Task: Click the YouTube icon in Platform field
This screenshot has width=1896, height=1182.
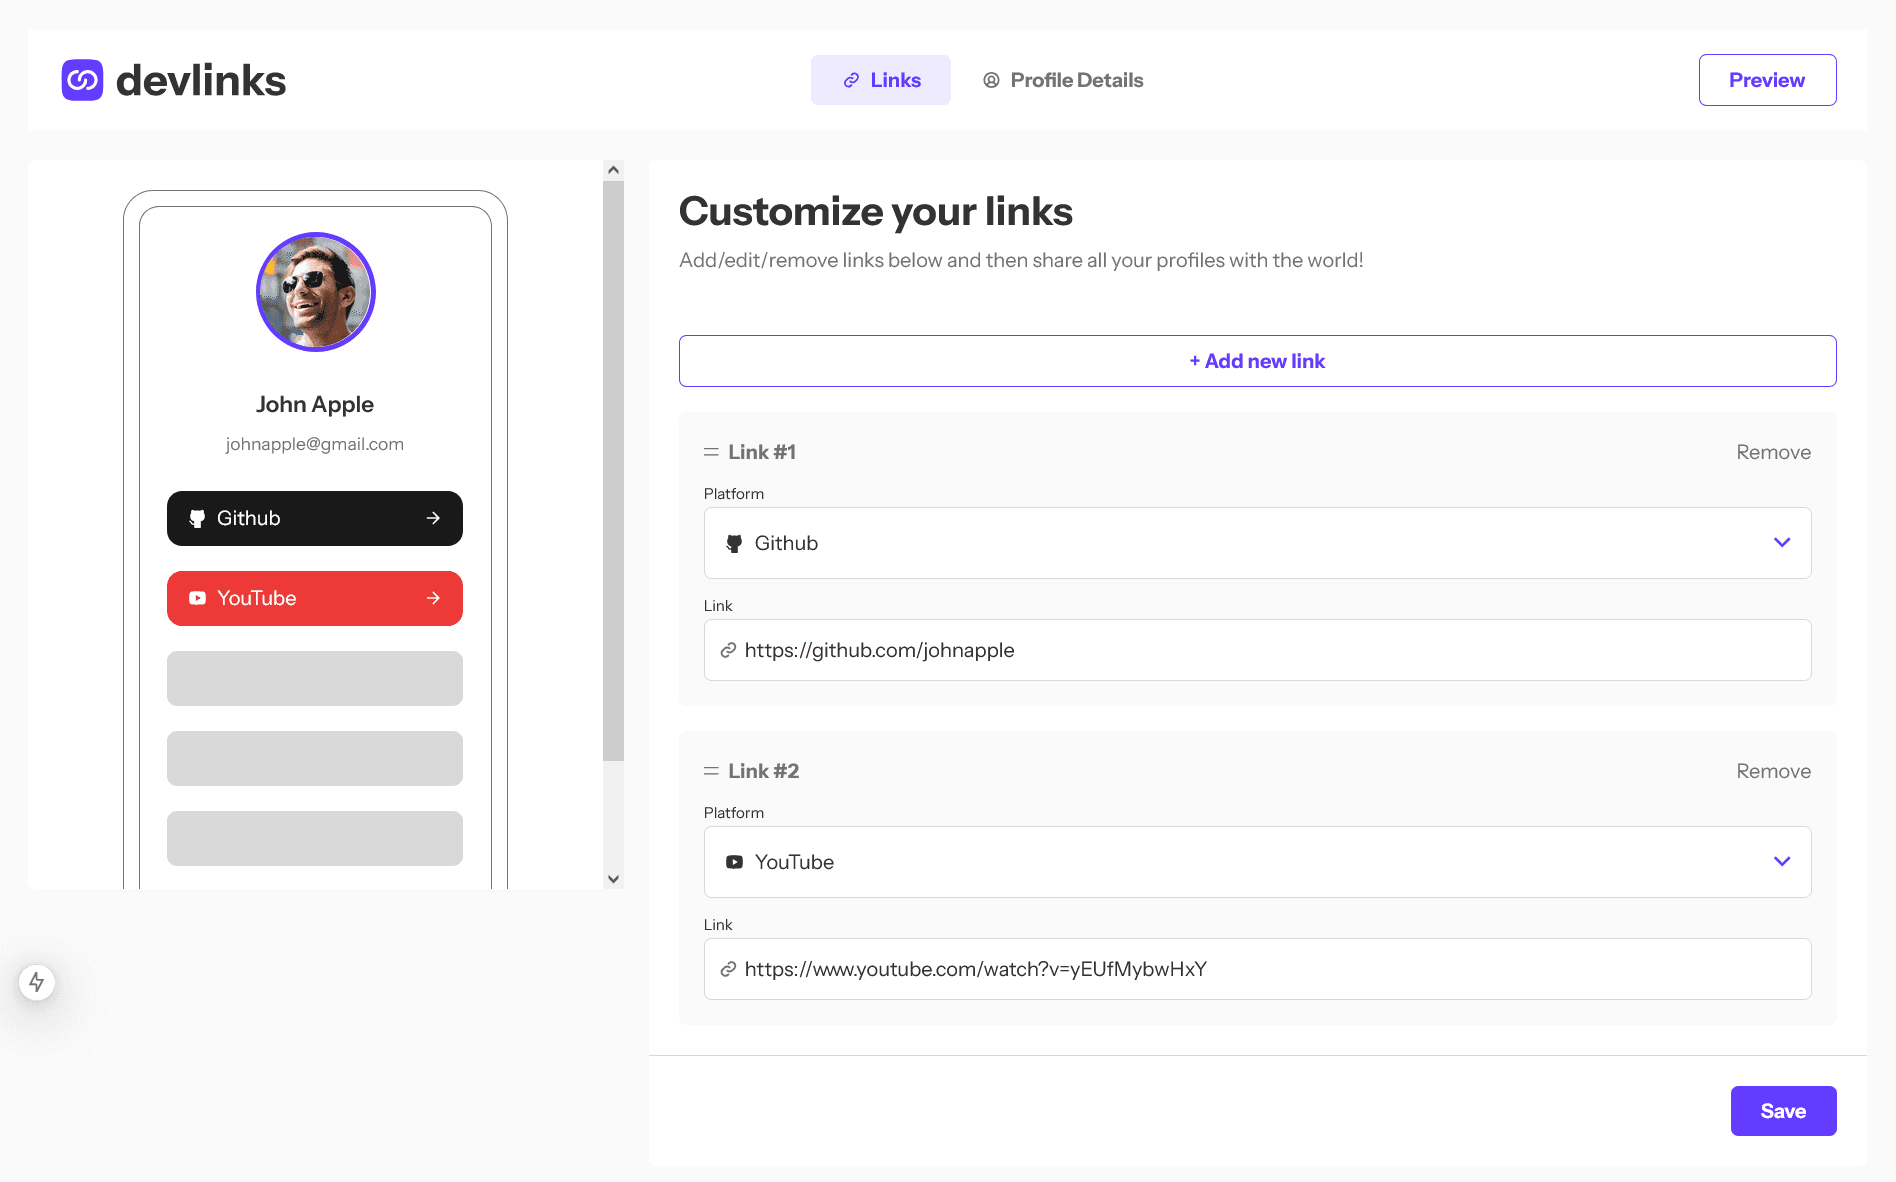Action: pos(735,862)
